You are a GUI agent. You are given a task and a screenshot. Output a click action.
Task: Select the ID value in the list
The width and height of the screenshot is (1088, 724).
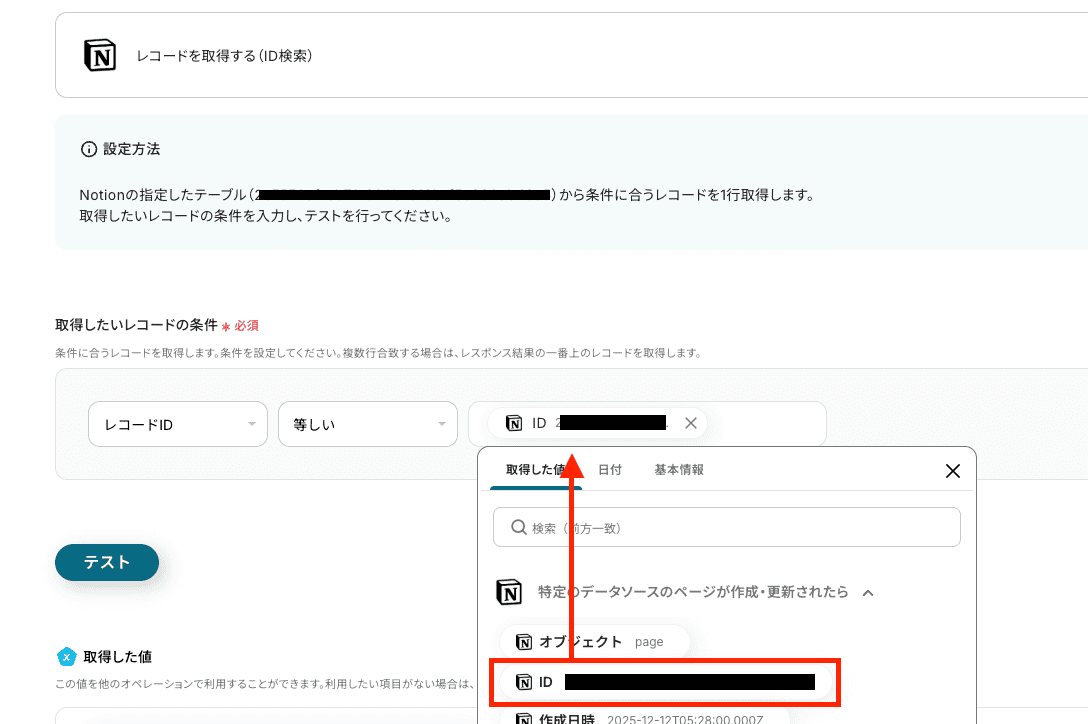click(665, 682)
